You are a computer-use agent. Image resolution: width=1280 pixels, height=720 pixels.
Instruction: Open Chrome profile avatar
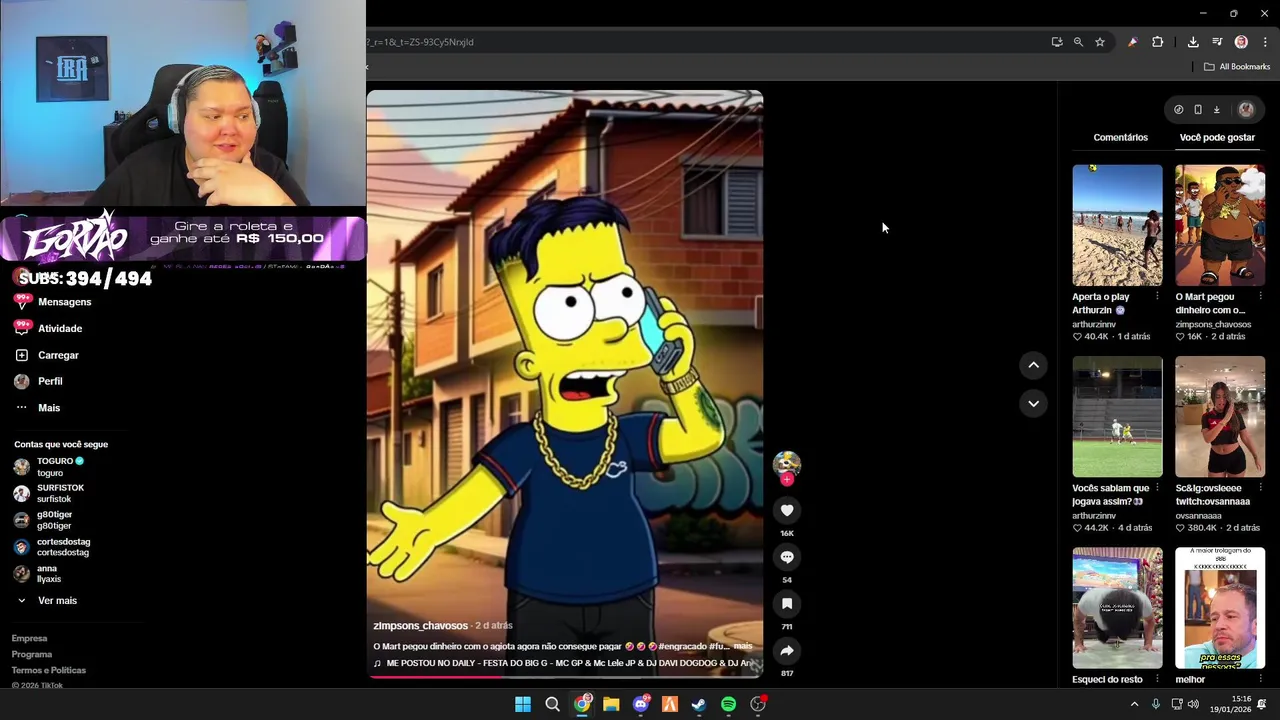tap(1241, 42)
